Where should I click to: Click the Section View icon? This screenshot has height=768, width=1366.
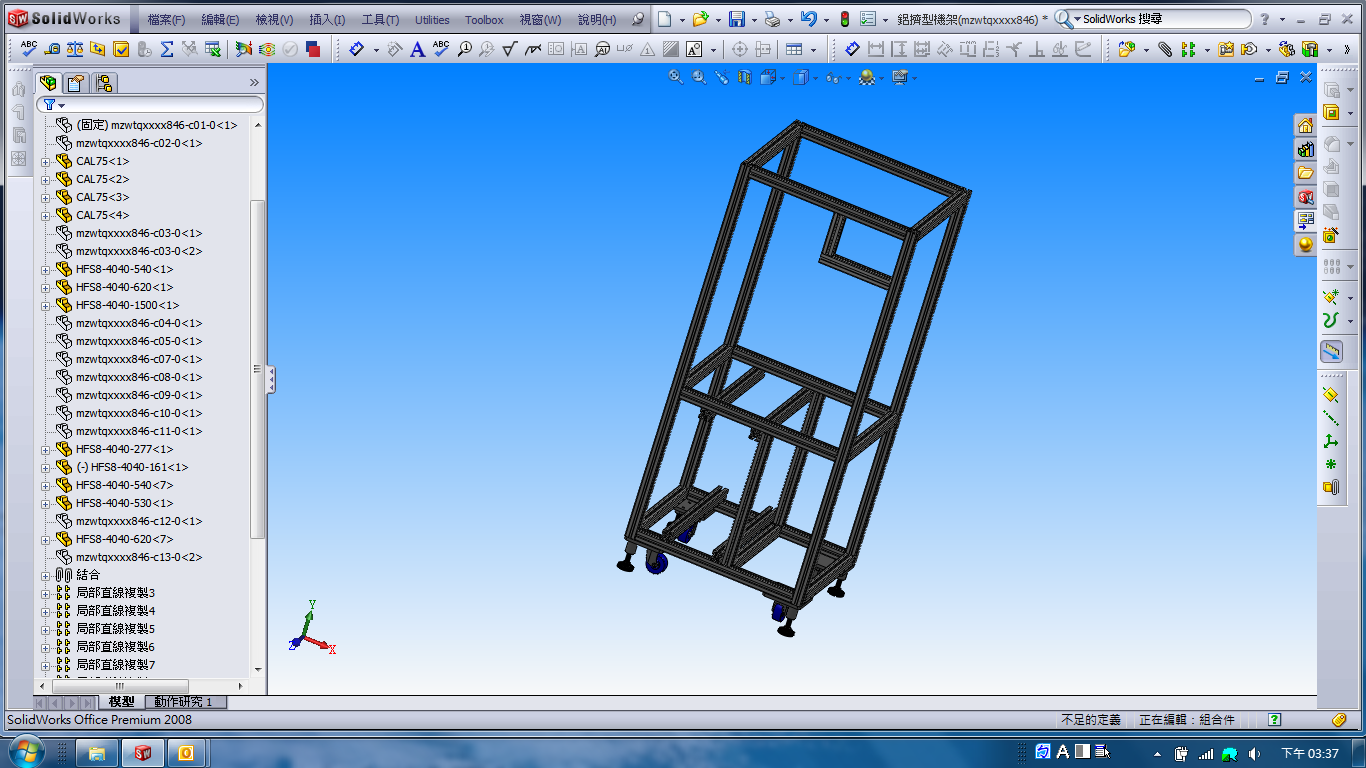coord(744,77)
